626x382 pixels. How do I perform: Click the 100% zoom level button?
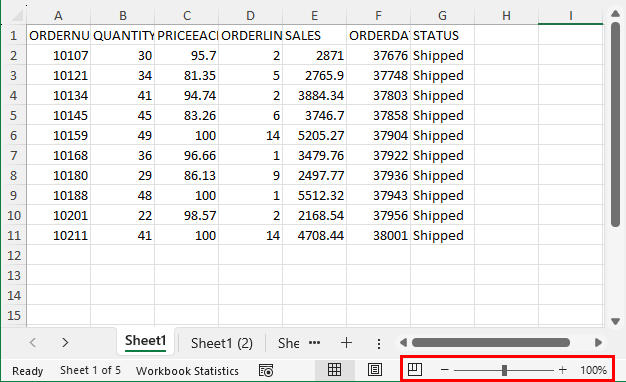tap(593, 370)
